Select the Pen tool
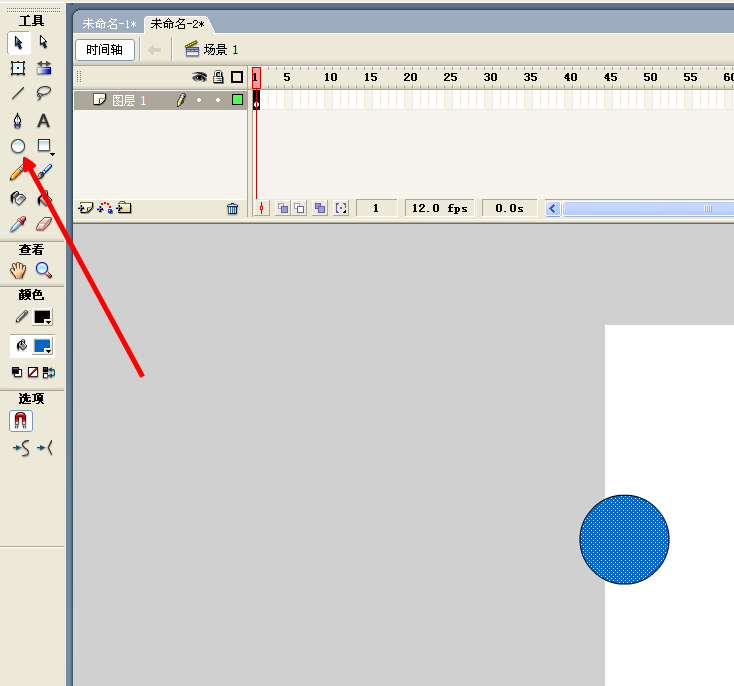The image size is (734, 686). coord(18,120)
